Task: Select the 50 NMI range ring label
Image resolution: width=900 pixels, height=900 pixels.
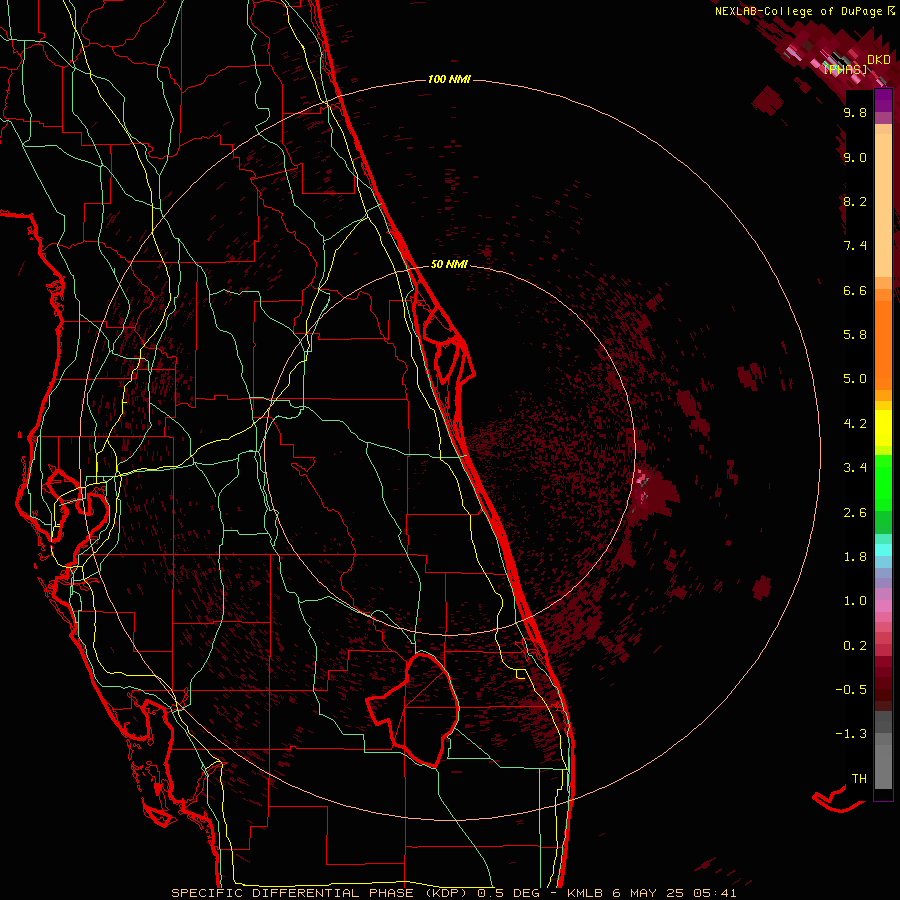Action: [x=449, y=264]
